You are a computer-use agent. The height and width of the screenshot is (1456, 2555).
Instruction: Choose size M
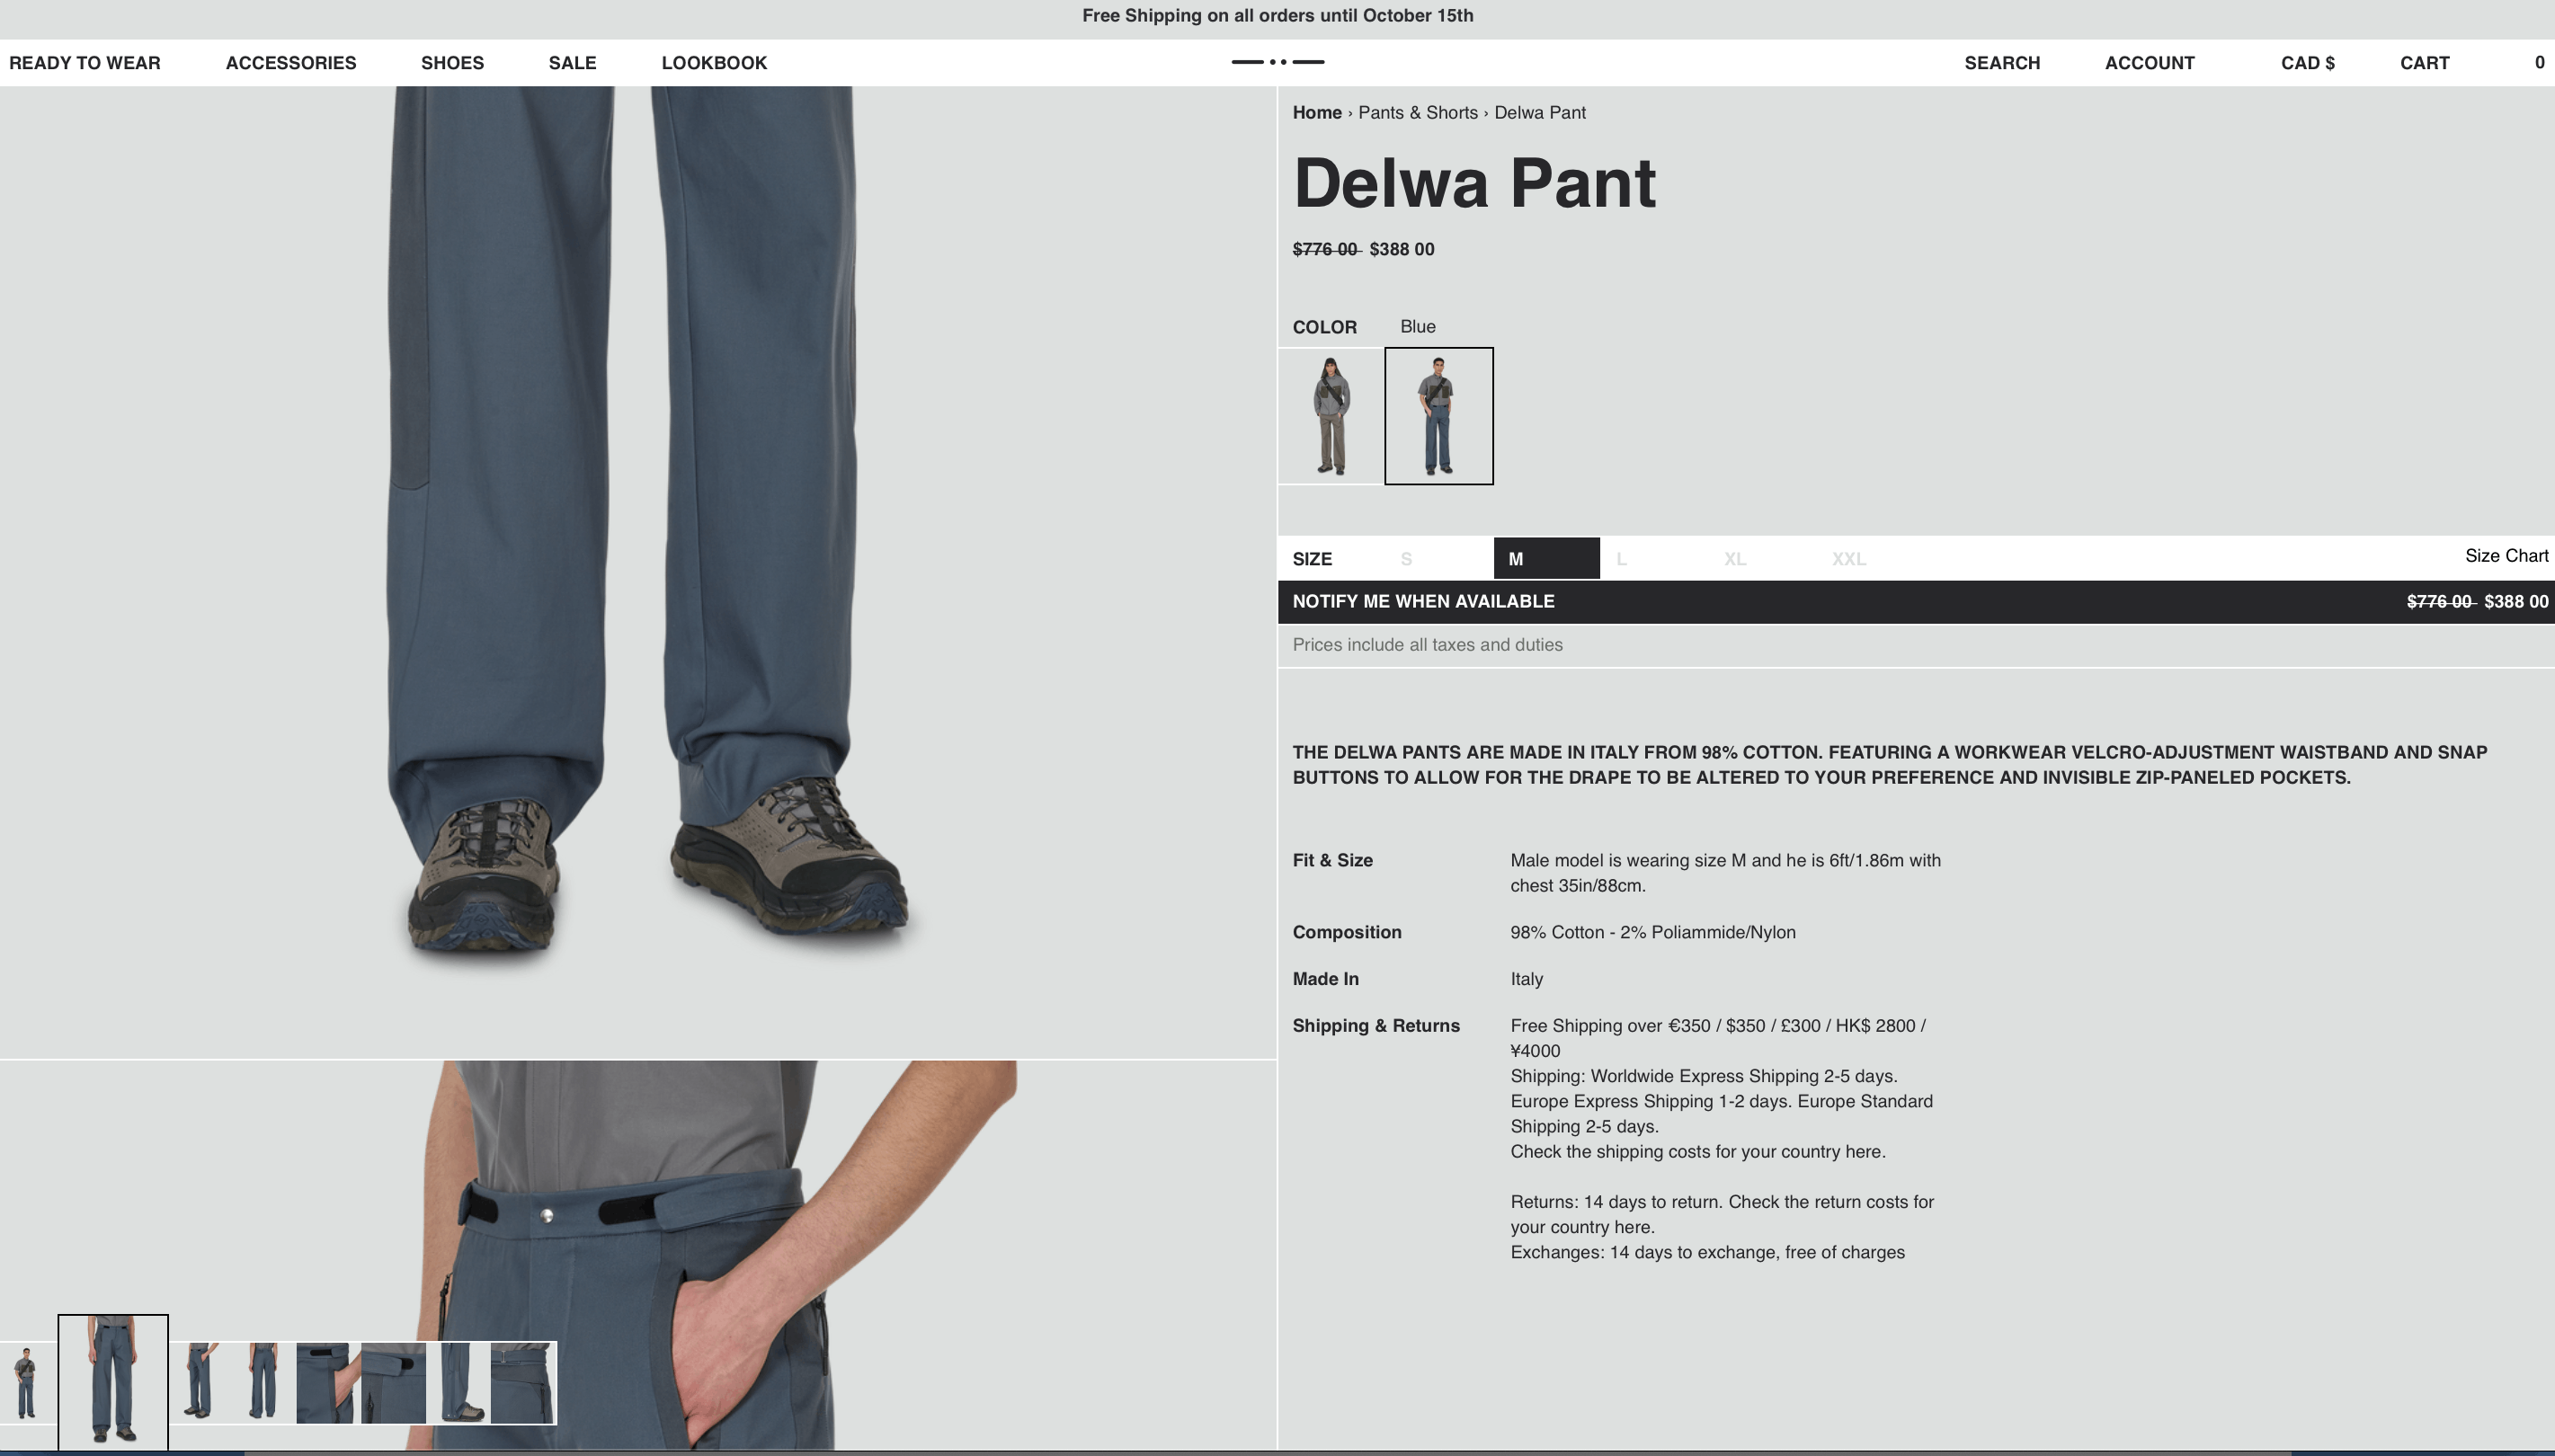click(1546, 559)
